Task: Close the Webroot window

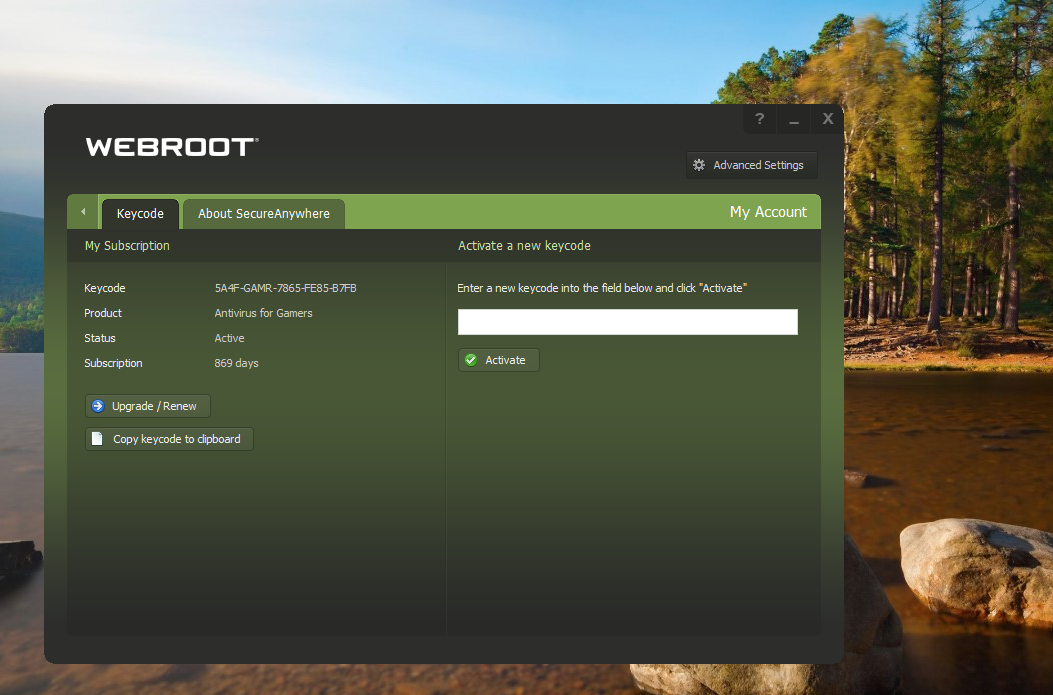Action: (x=828, y=119)
